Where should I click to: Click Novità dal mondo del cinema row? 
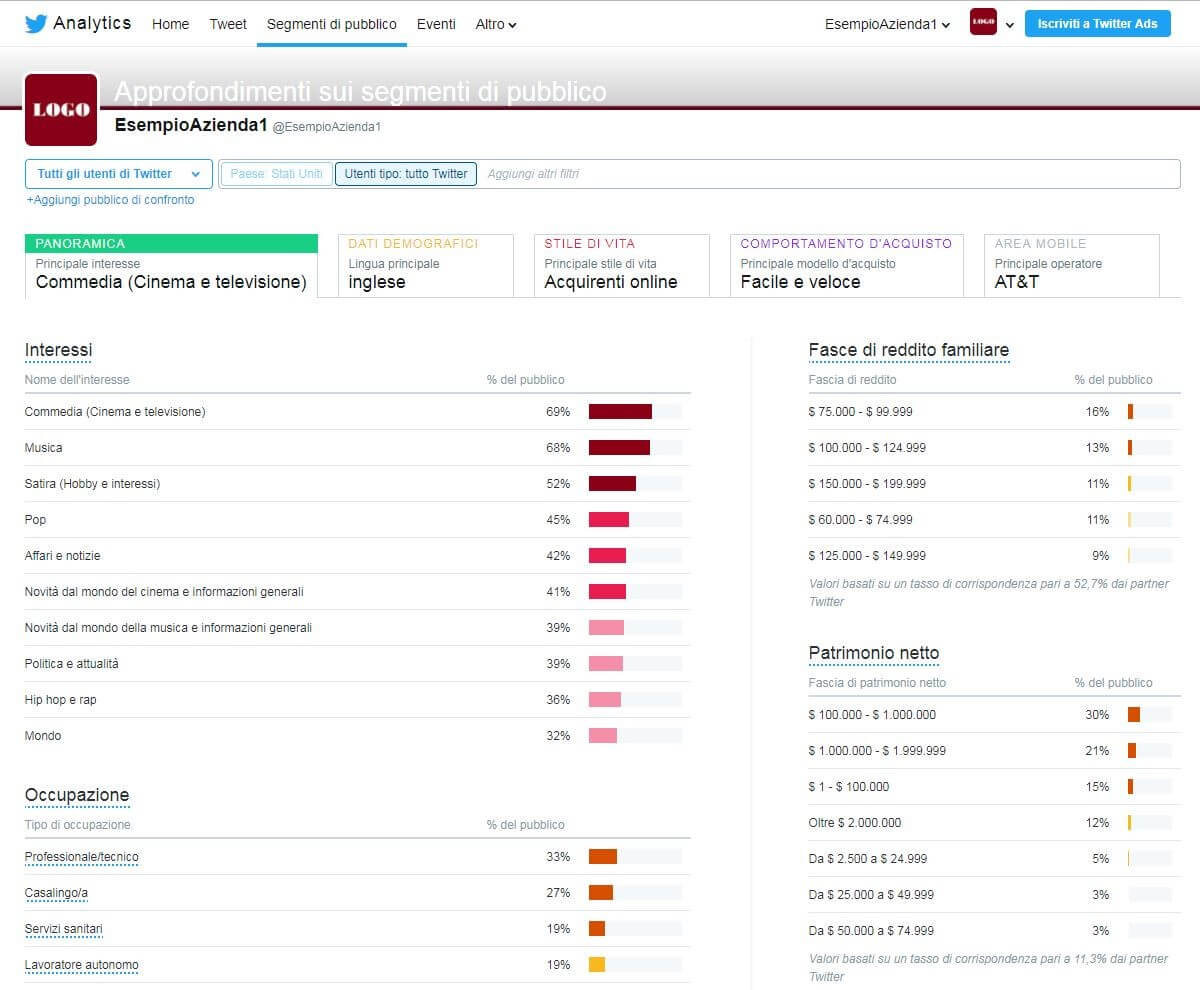pos(357,592)
